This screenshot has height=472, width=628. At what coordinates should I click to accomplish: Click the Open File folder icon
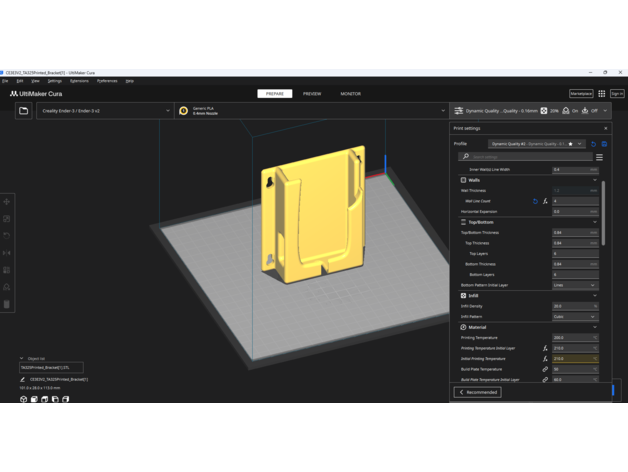pos(24,111)
